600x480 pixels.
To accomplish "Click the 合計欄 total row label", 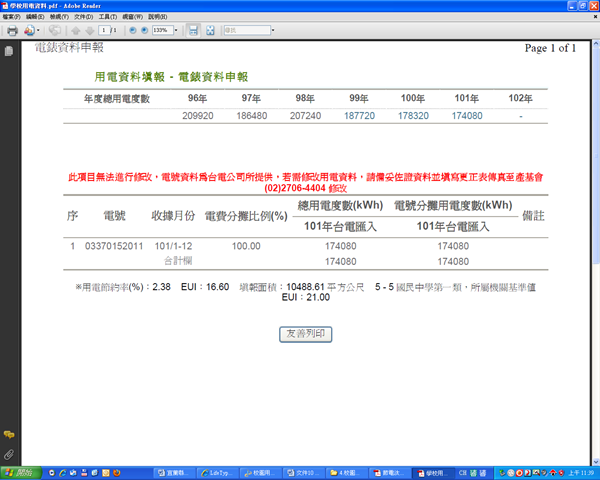I will coord(178,261).
